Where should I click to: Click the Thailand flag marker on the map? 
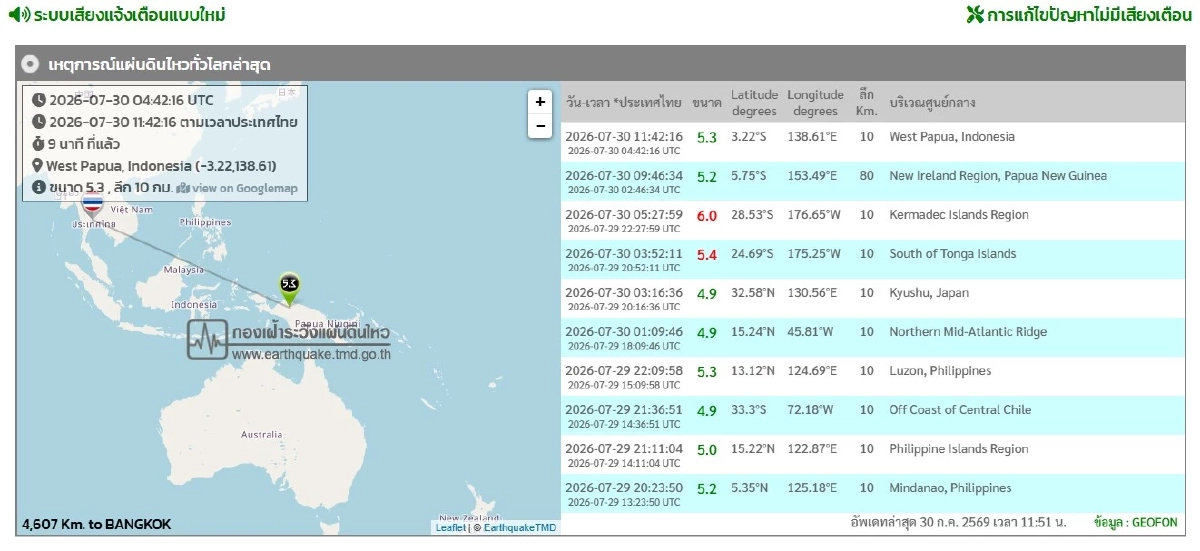coord(93,207)
